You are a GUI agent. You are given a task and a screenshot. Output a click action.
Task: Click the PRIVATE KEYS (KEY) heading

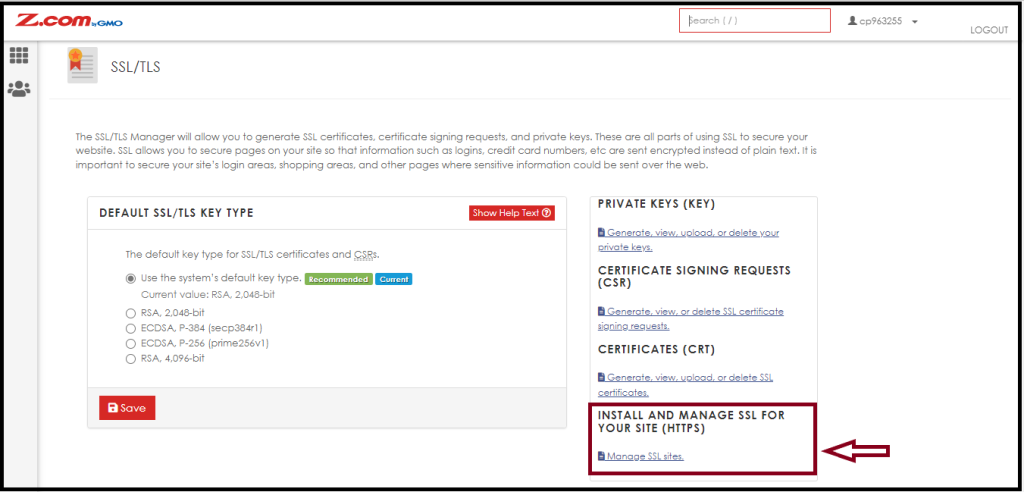click(x=656, y=205)
